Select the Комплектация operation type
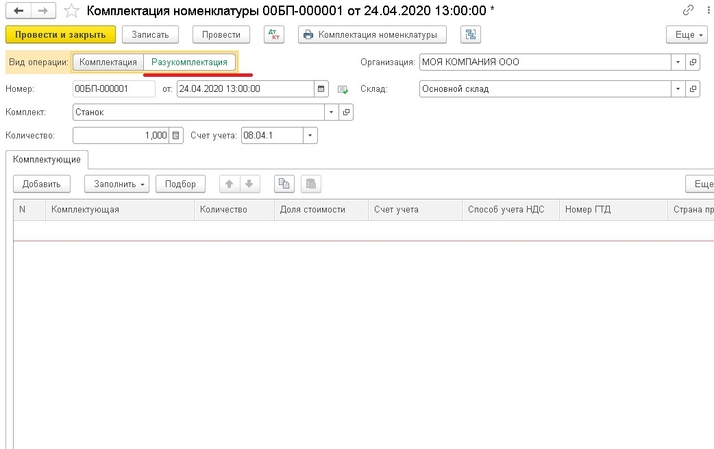This screenshot has height=449, width=714. [108, 62]
